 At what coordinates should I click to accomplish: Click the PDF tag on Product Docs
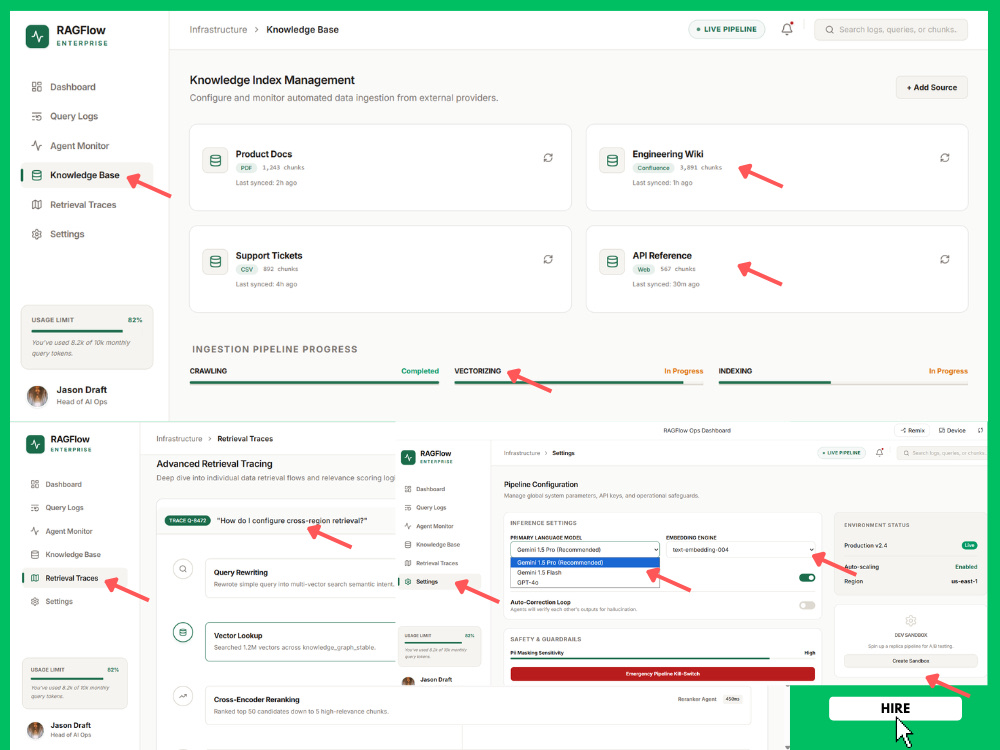pyautogui.click(x=246, y=168)
